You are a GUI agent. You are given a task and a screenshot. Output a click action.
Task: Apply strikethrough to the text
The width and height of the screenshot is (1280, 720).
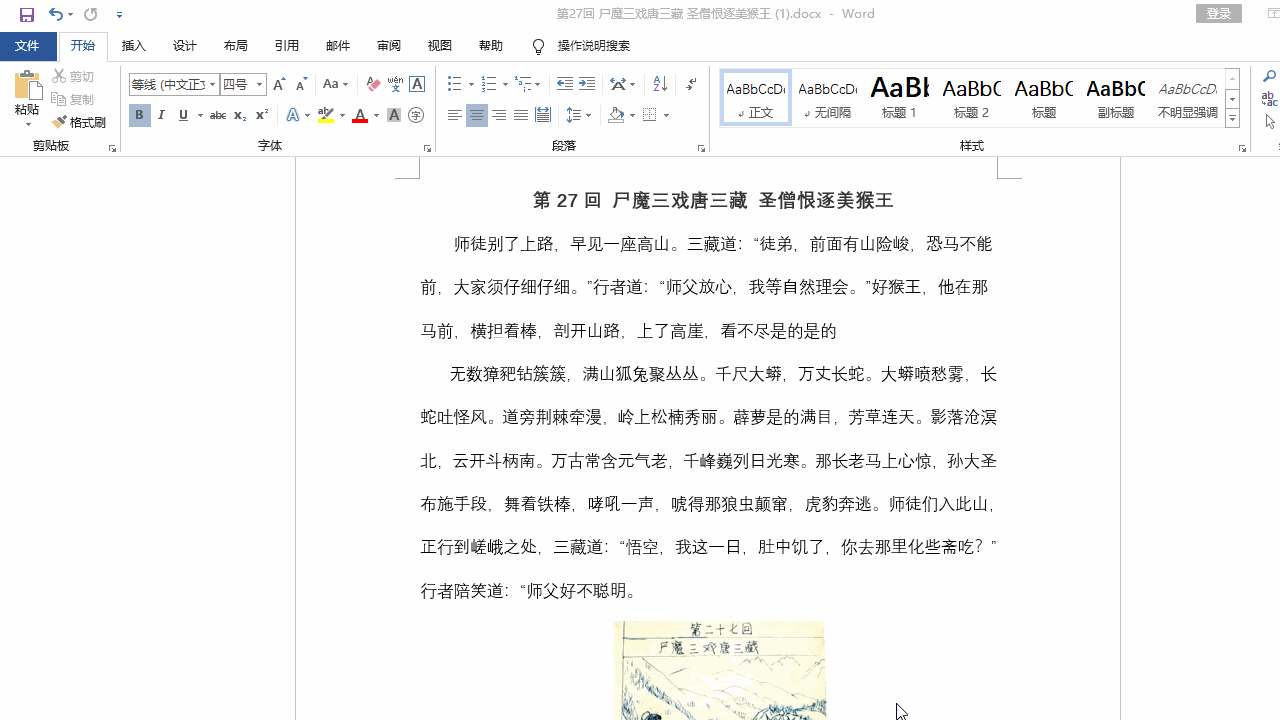pos(217,115)
